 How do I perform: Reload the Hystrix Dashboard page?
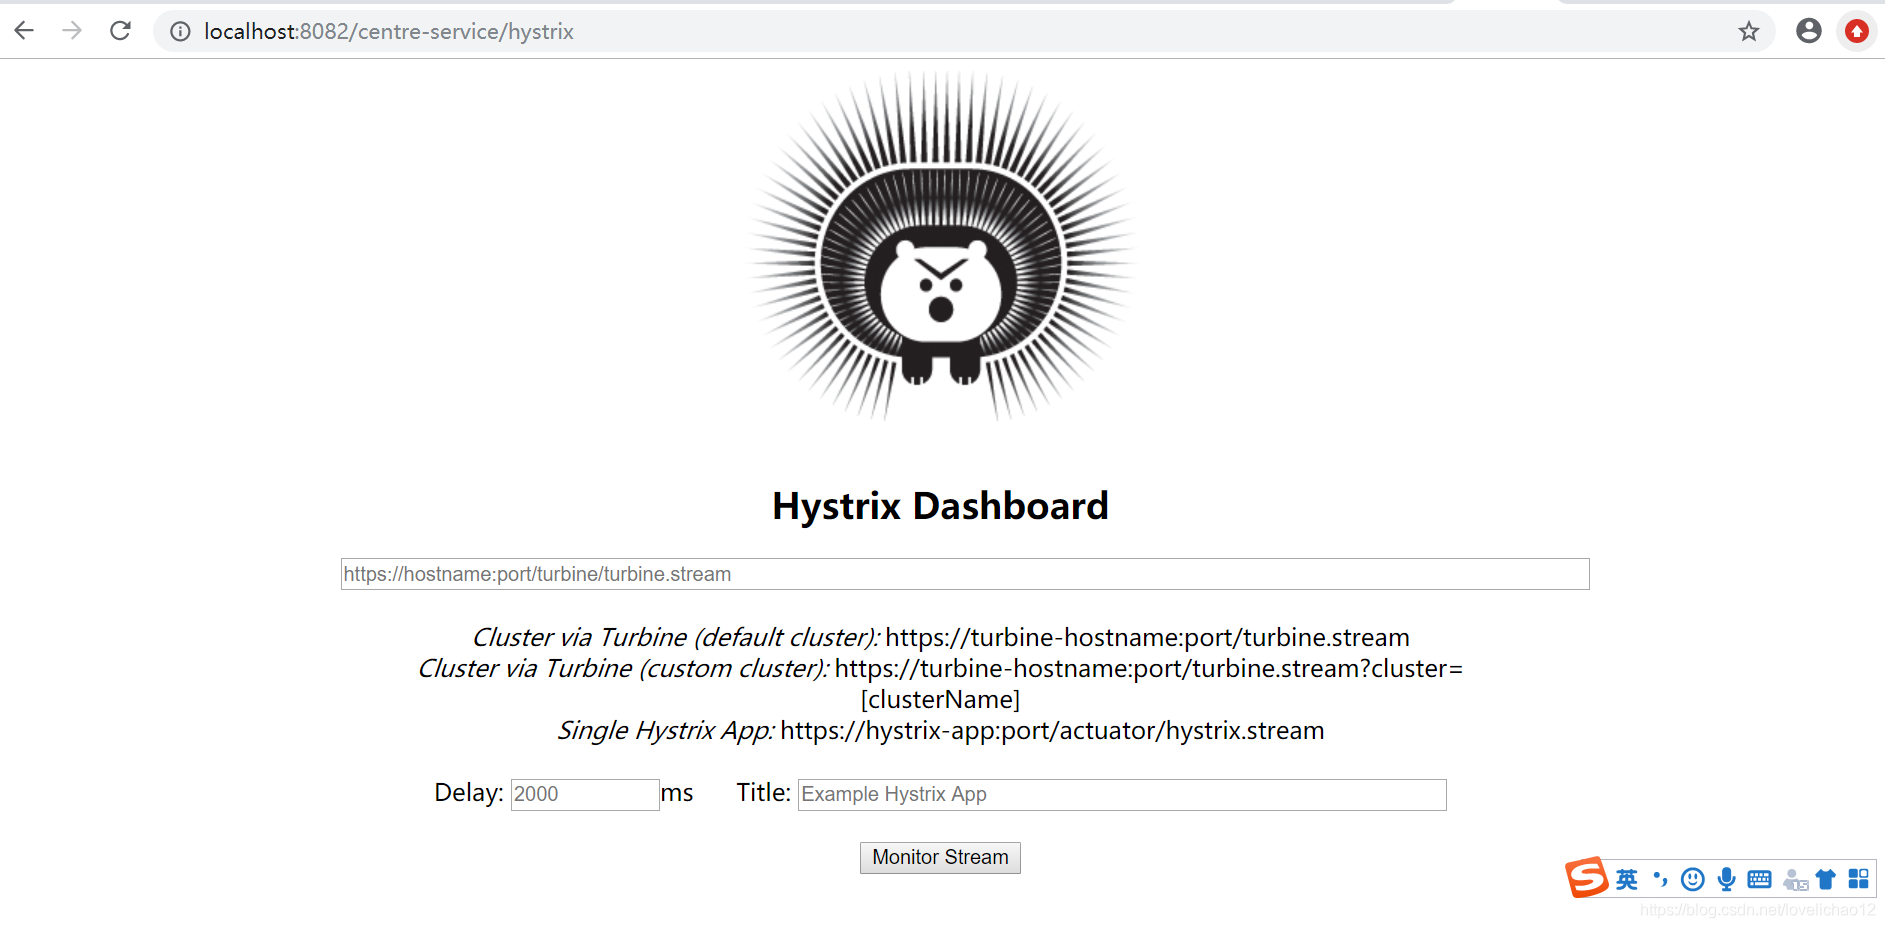tap(120, 31)
